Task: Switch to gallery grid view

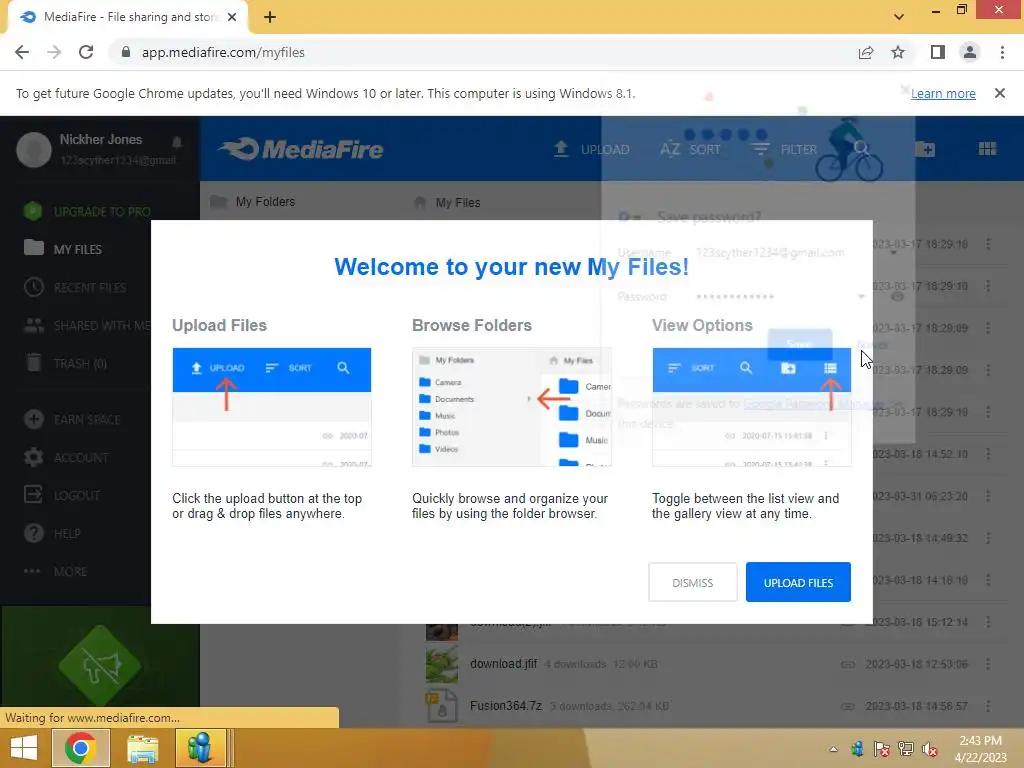Action: pyautogui.click(x=987, y=149)
